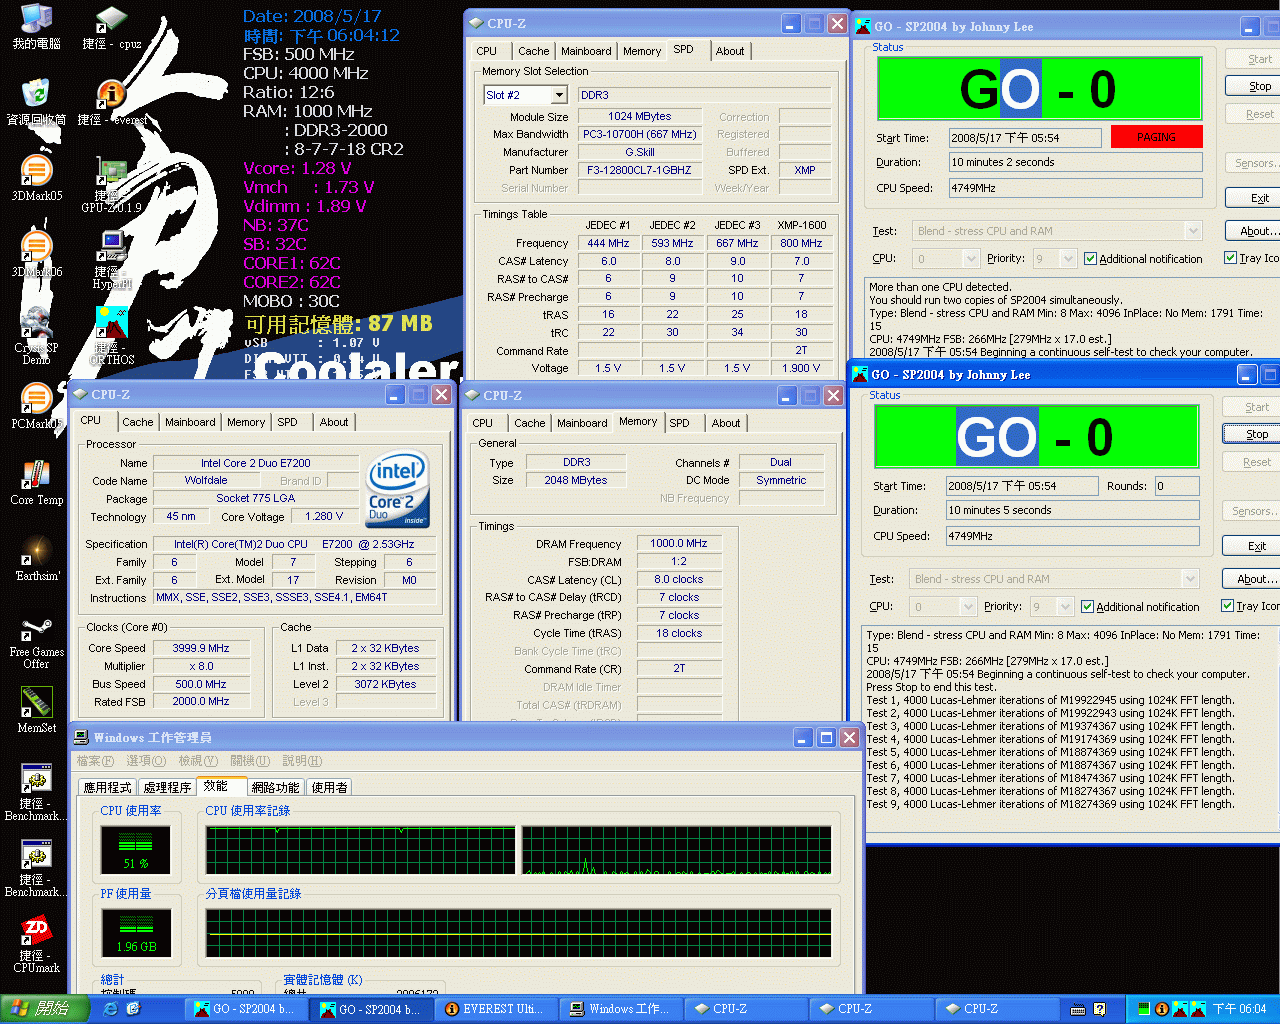Click the Users (使用者) tab in Task Manager
The height and width of the screenshot is (1024, 1280).
329,788
